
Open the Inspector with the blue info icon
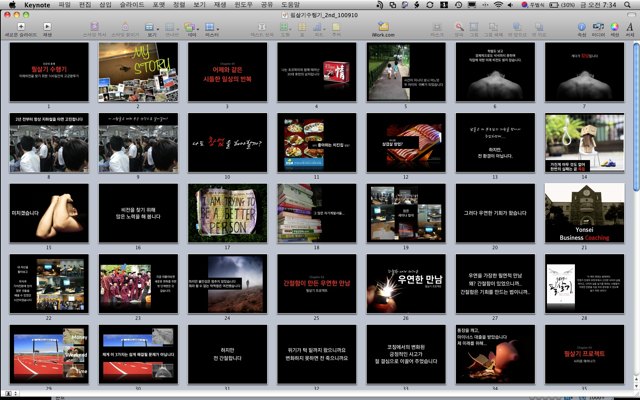[582, 27]
